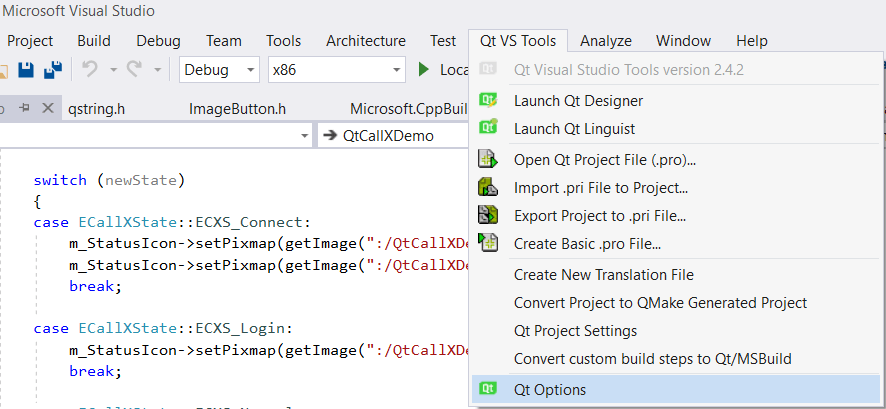Screen dimensions: 886x409
Task: Click 'ECXS_Login' case label
Action: coord(241,329)
